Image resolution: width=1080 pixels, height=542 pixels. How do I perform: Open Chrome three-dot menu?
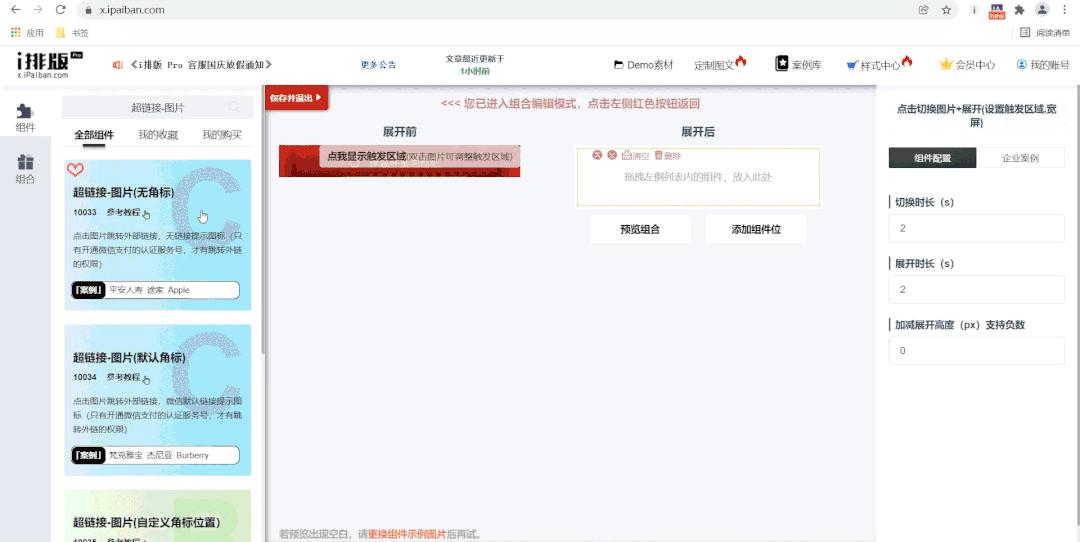coord(1065,10)
